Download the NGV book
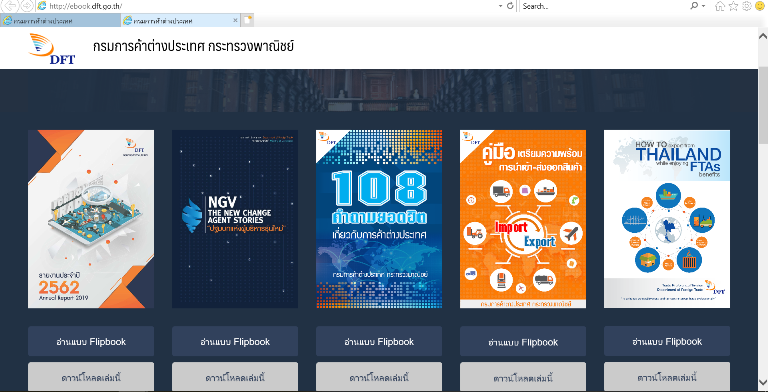Screen dimensions: 768x392 coord(235,377)
